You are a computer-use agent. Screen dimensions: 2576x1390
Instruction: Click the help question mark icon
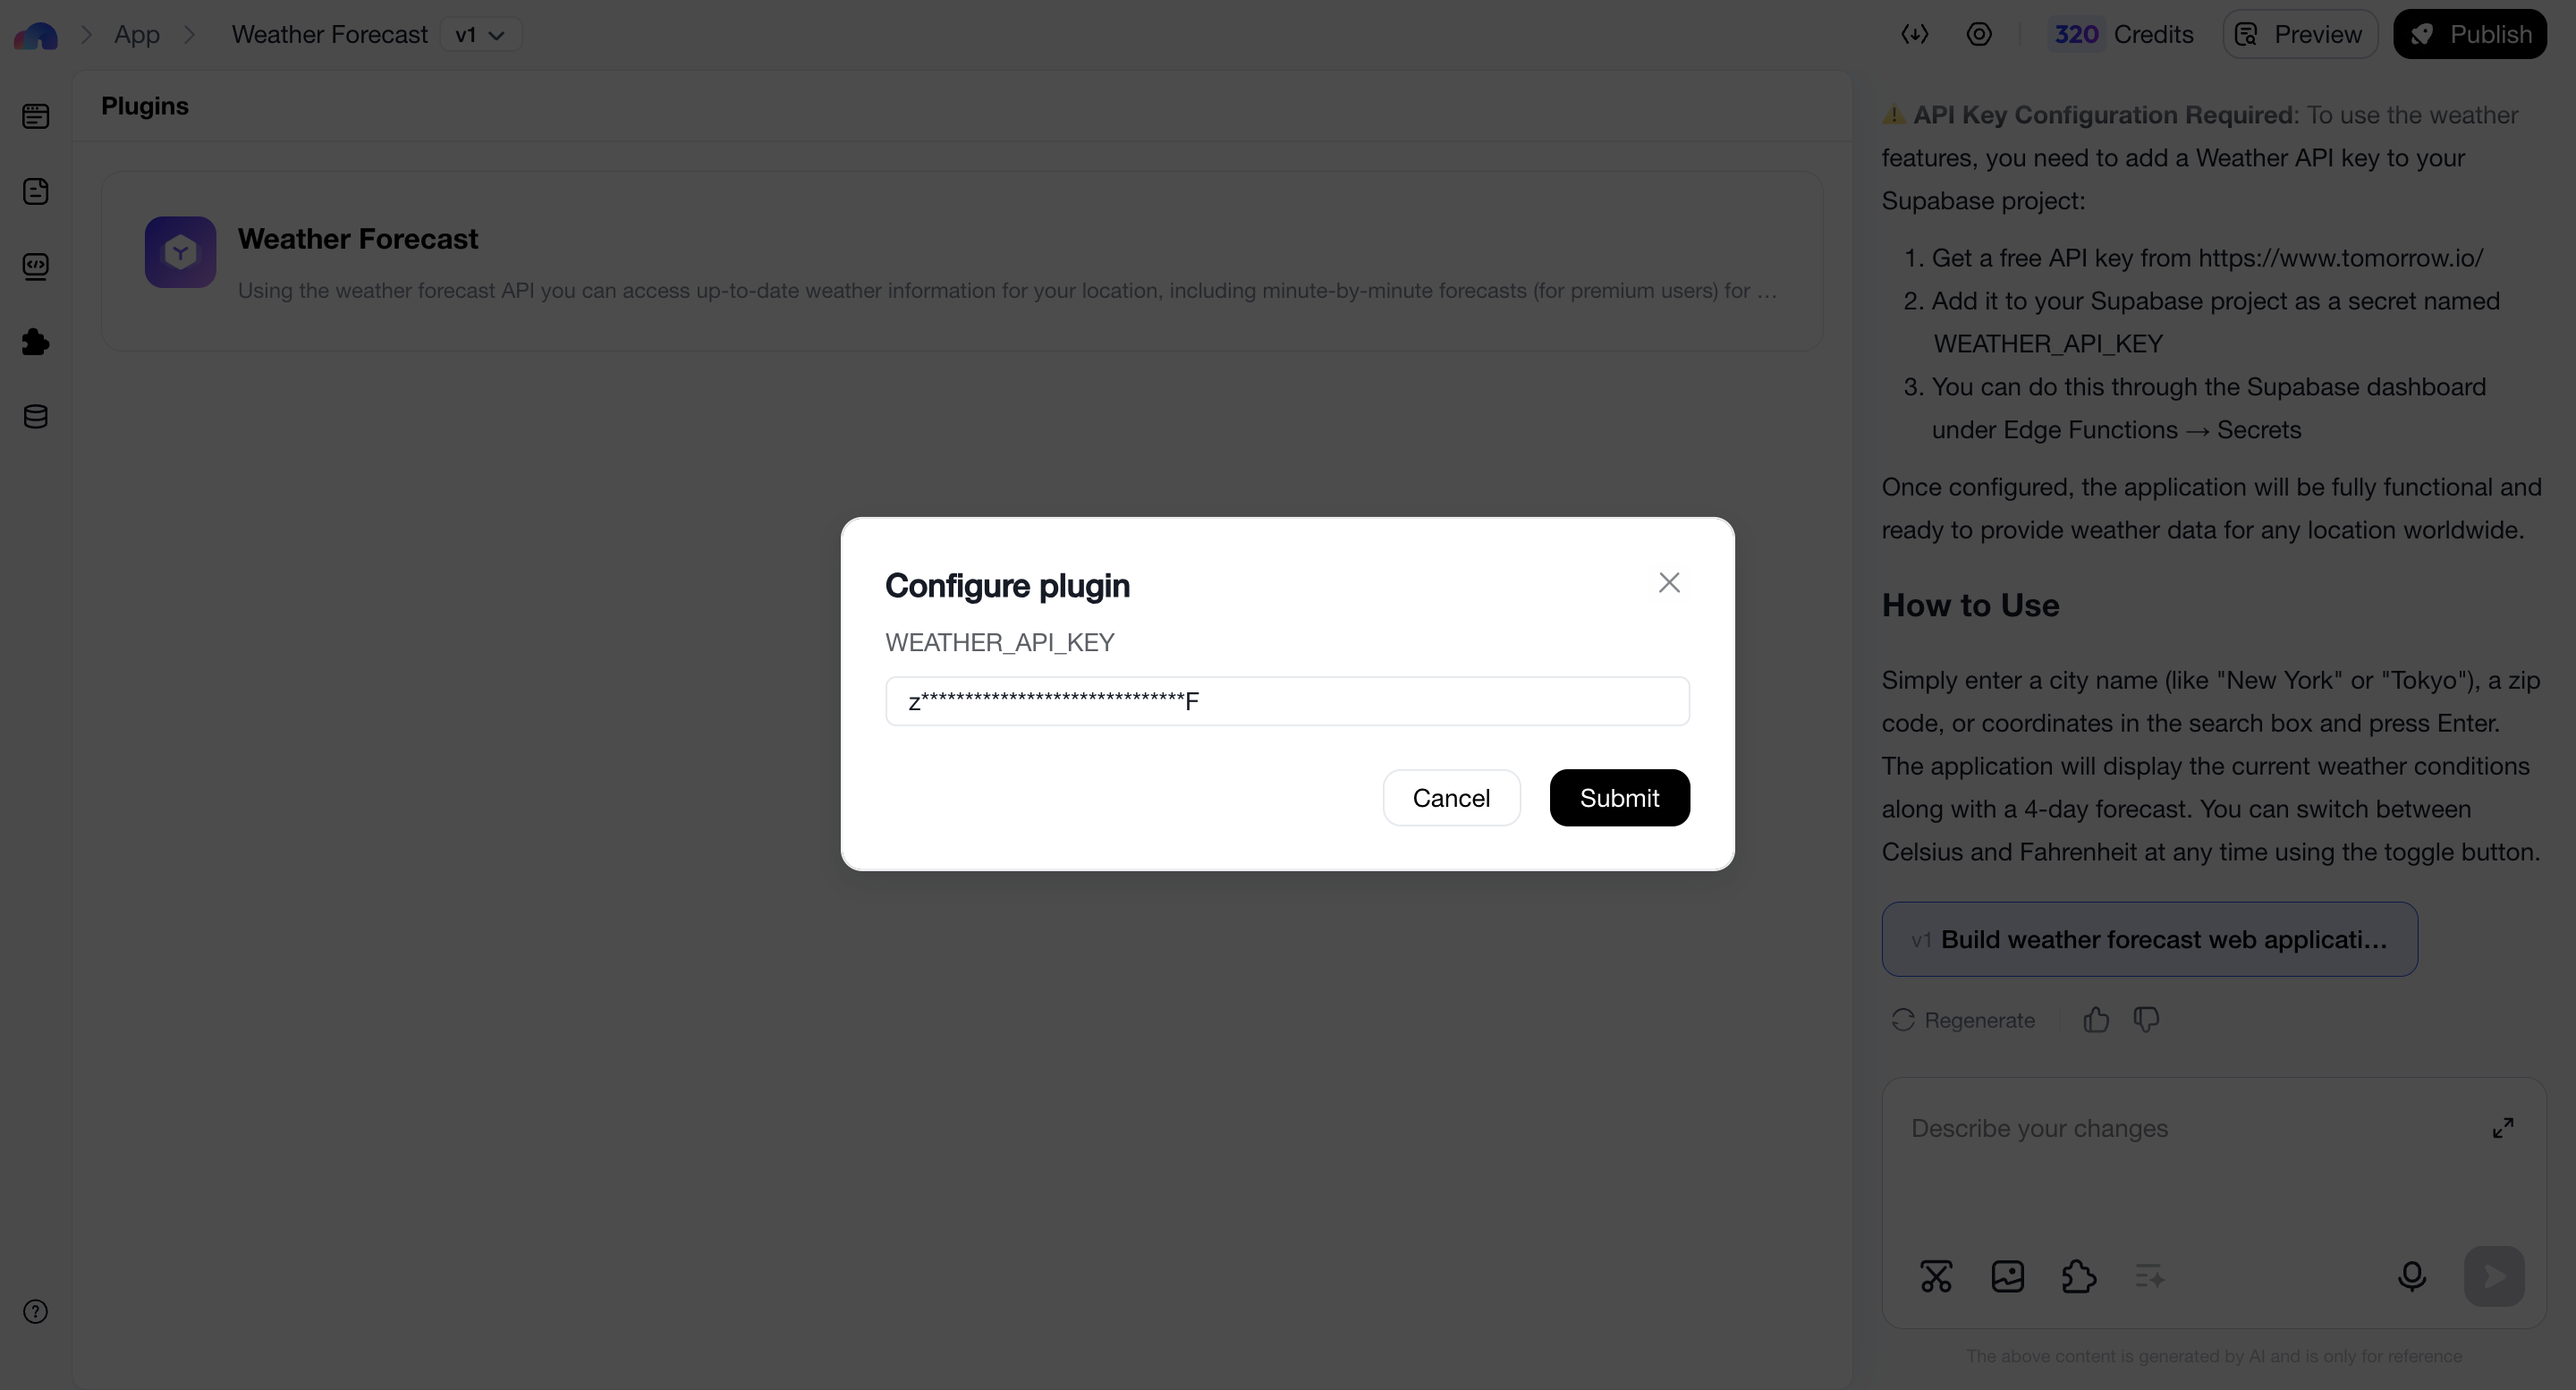pyautogui.click(x=36, y=1312)
